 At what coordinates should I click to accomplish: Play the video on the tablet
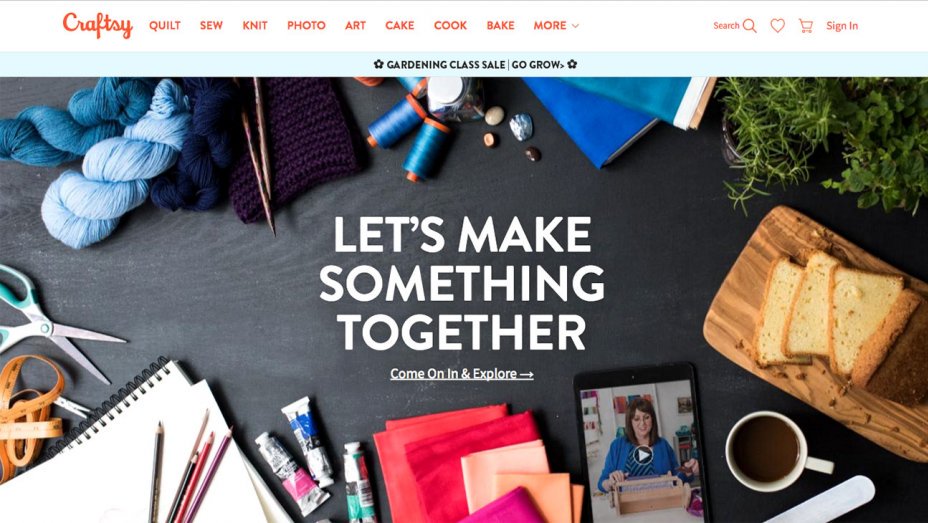click(643, 455)
